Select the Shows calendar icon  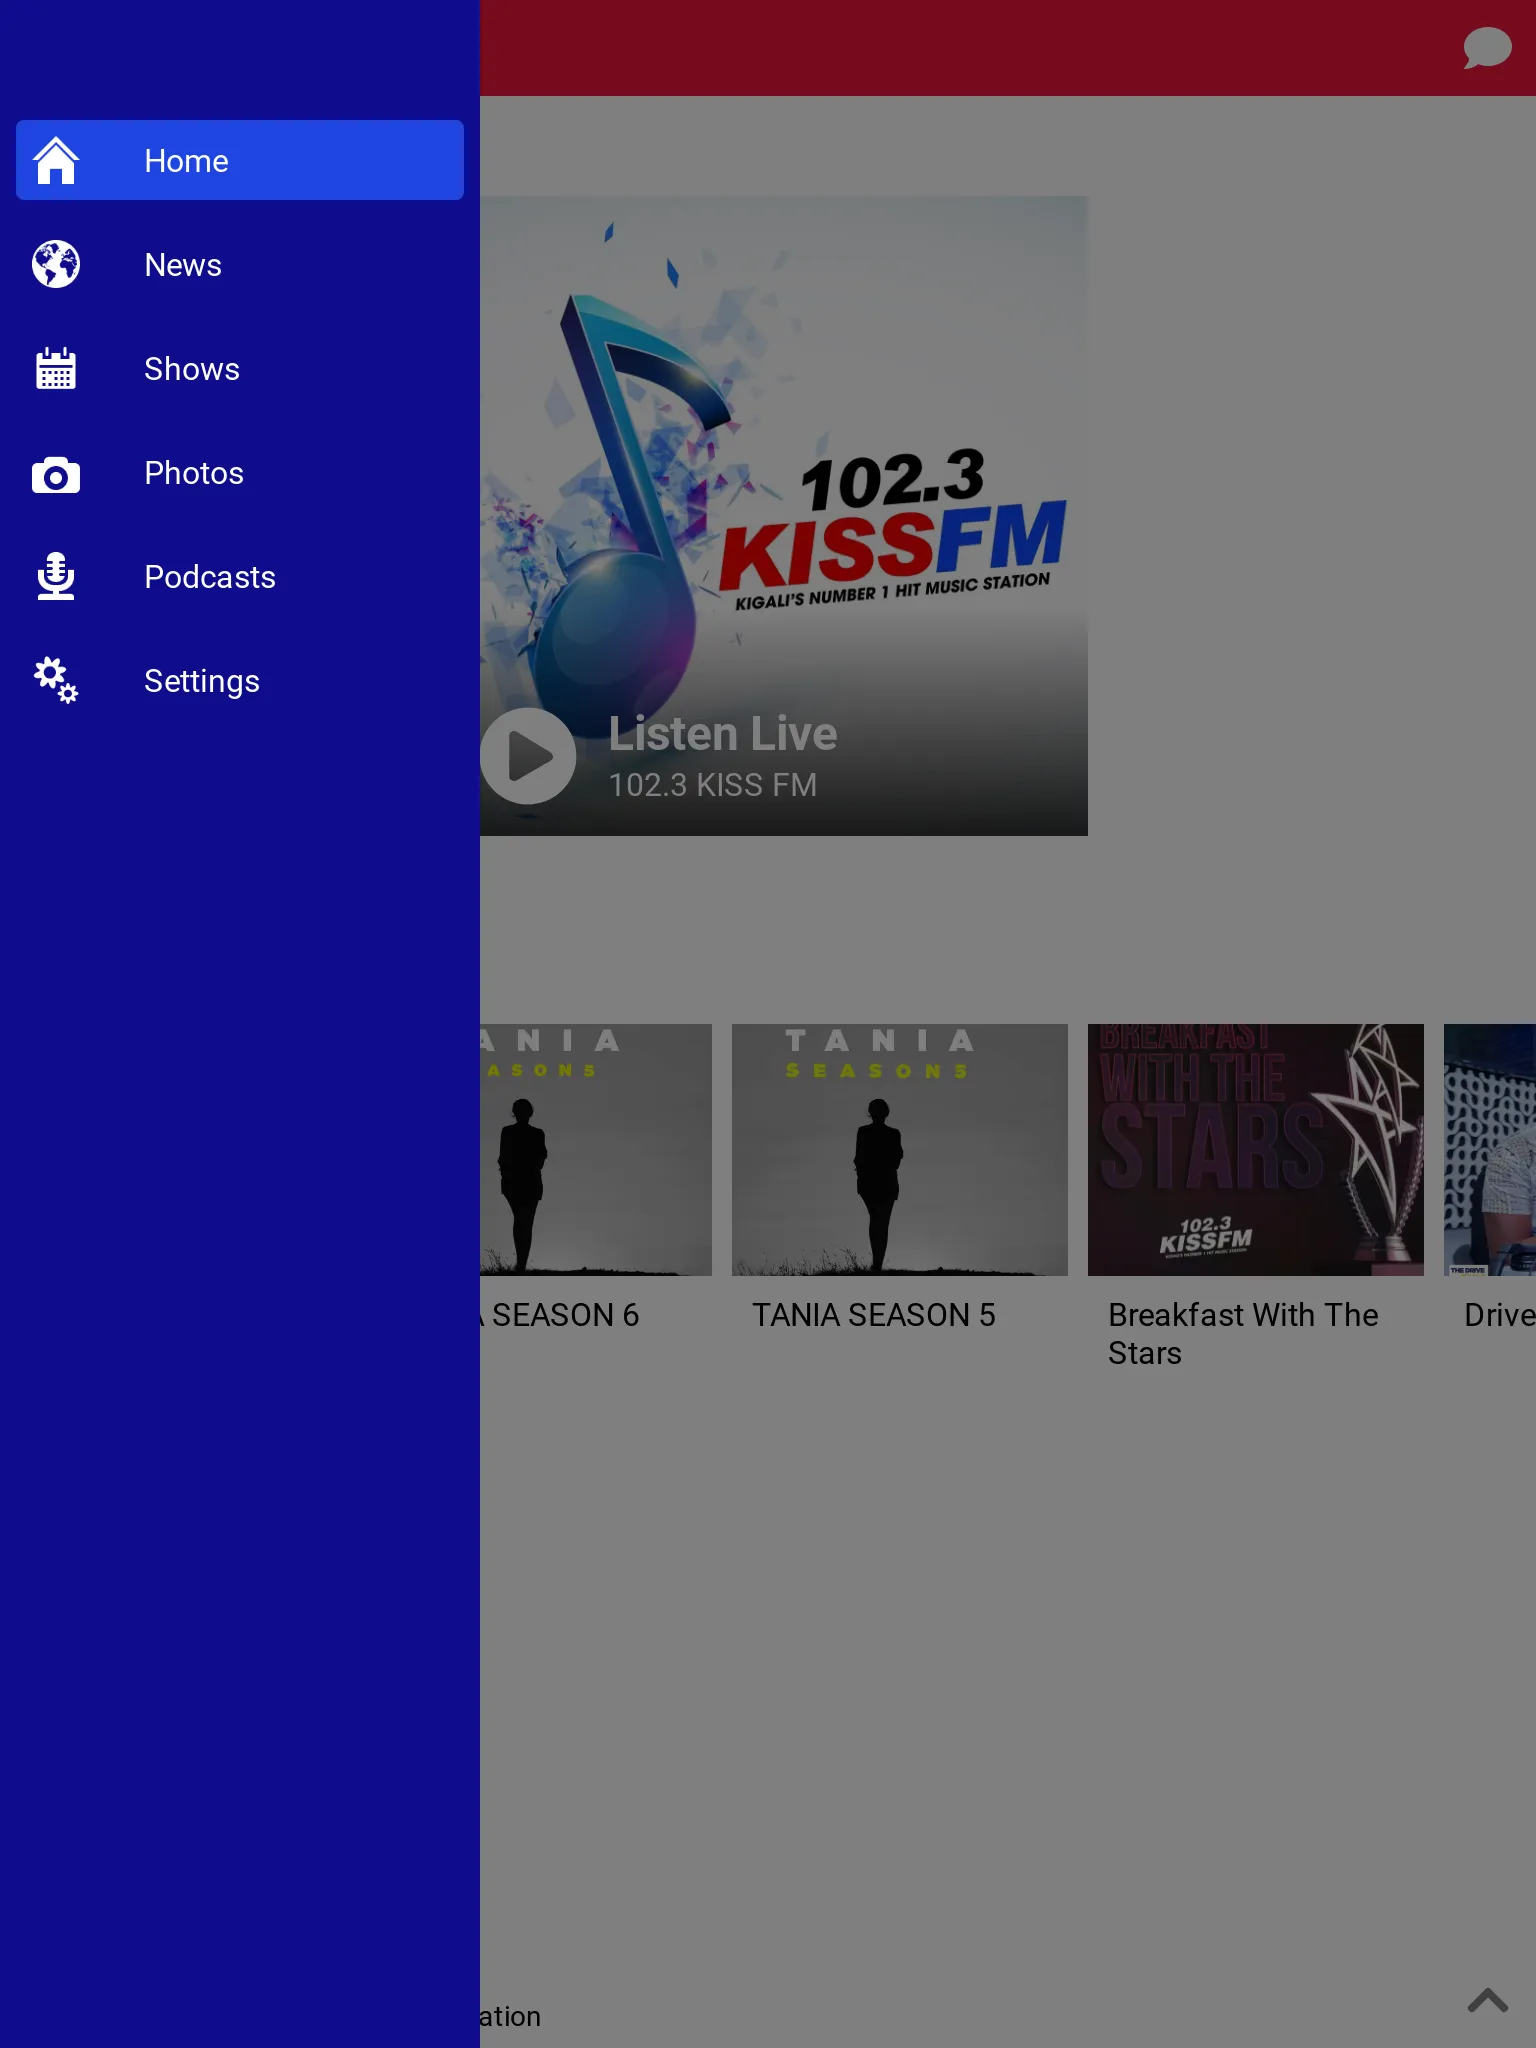56,368
